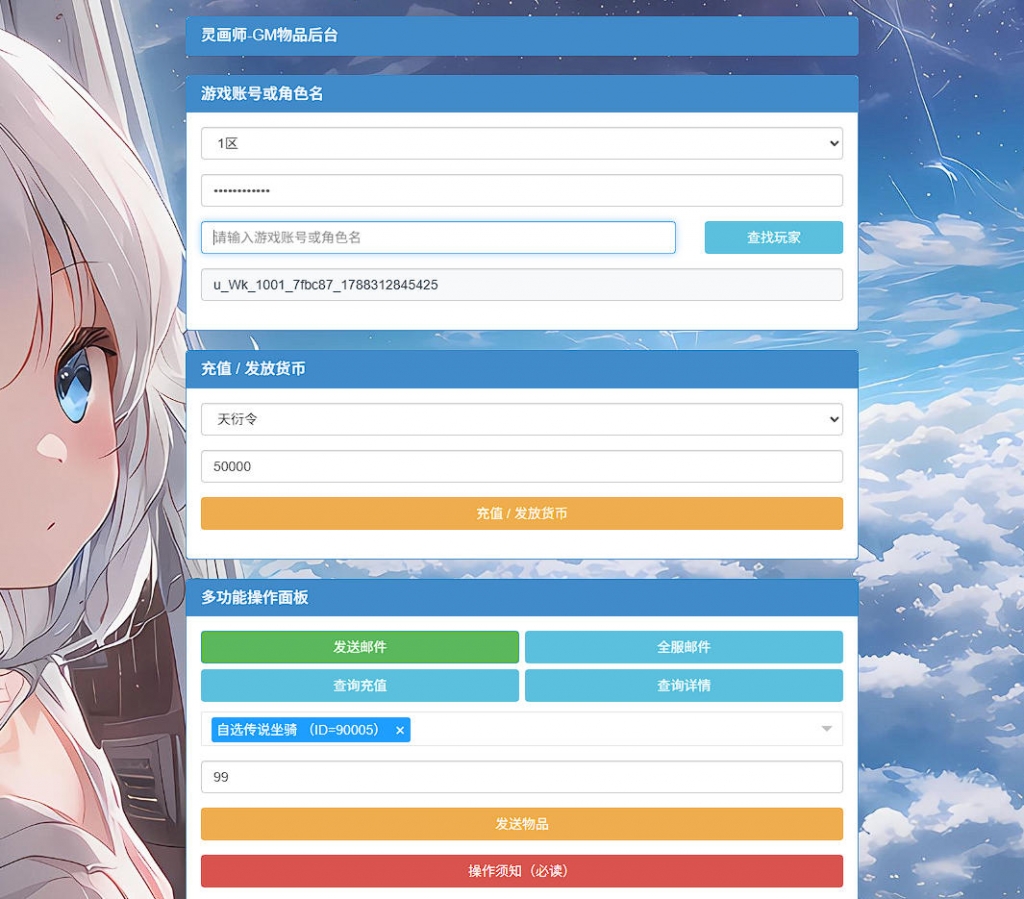Click the green 发送邮件 button
This screenshot has width=1024, height=899.
click(360, 647)
